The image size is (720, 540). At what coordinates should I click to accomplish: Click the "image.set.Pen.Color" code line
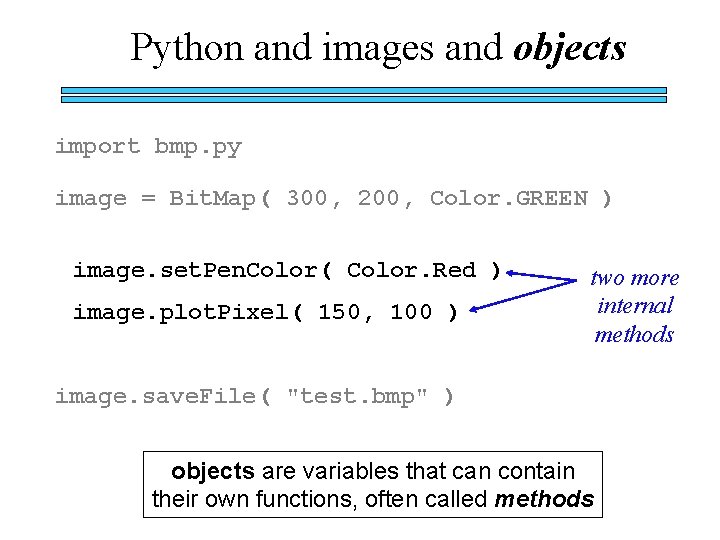click(x=286, y=271)
